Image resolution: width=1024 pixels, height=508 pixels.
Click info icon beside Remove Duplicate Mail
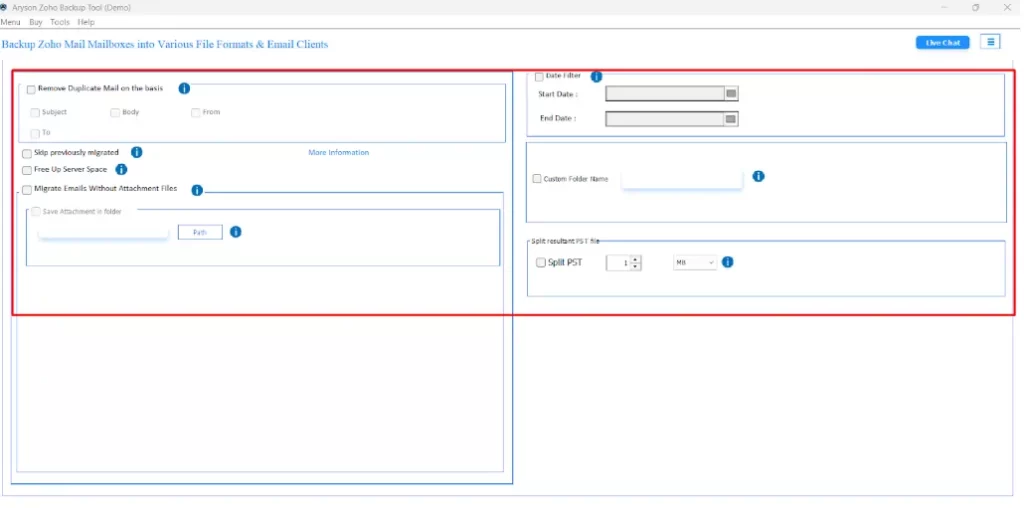[x=184, y=89]
